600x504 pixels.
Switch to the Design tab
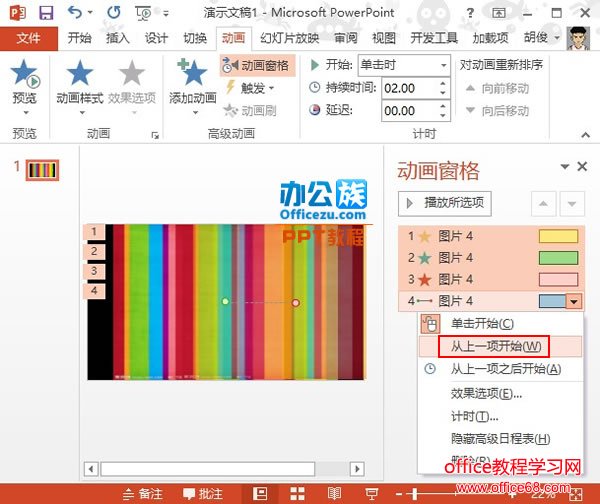(156, 38)
